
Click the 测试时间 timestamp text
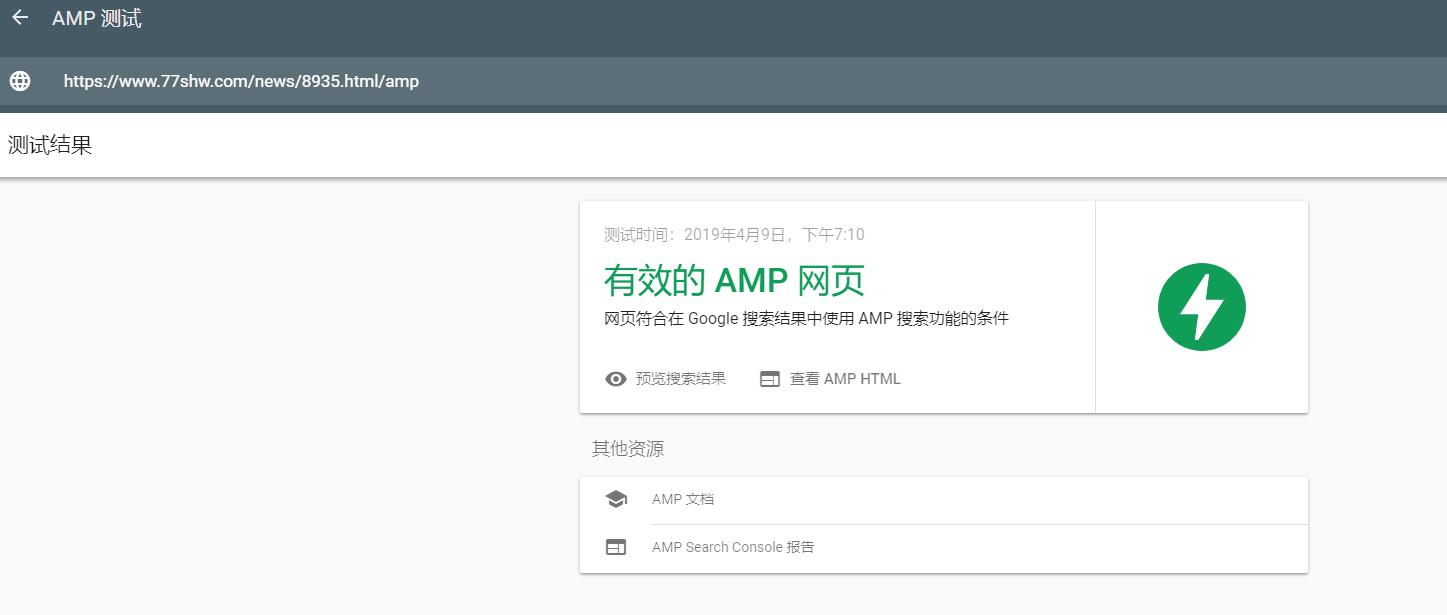pos(734,235)
